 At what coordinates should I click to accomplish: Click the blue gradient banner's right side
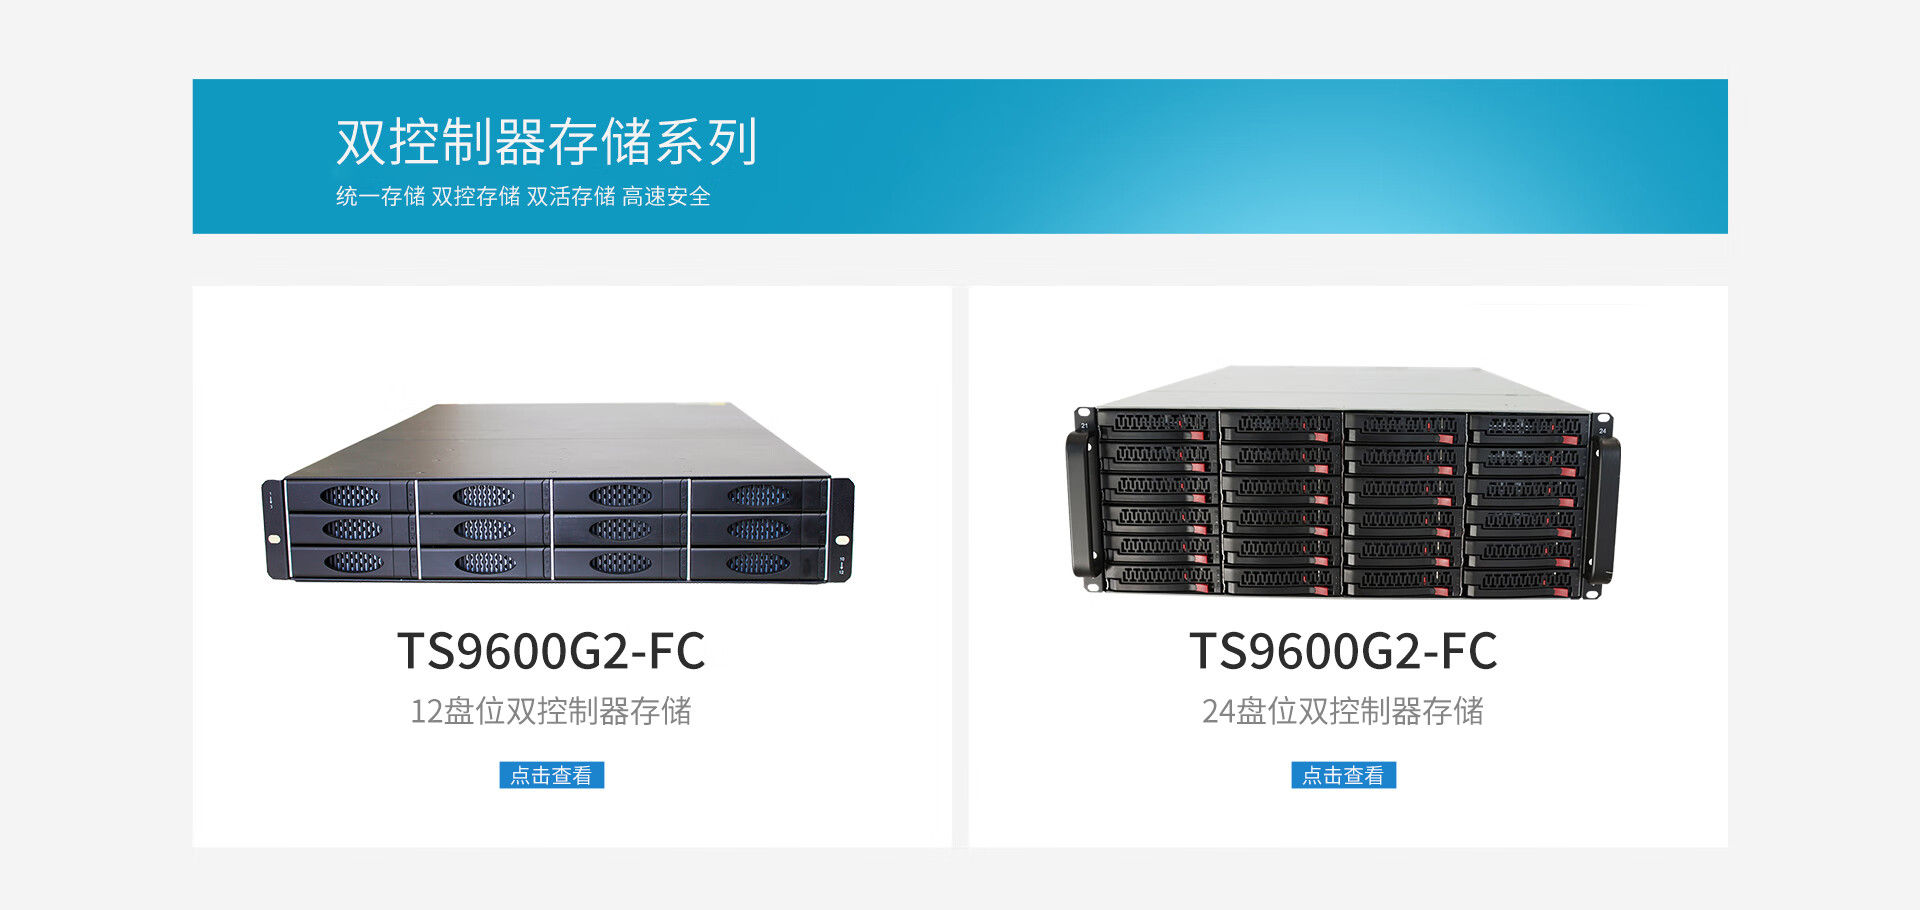point(1500,156)
